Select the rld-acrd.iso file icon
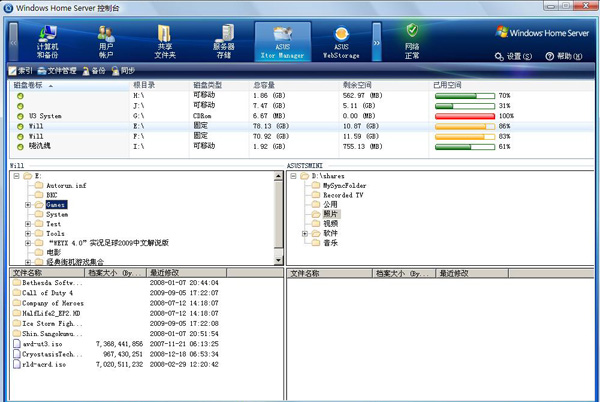This screenshot has width=600, height=402. click(16, 365)
